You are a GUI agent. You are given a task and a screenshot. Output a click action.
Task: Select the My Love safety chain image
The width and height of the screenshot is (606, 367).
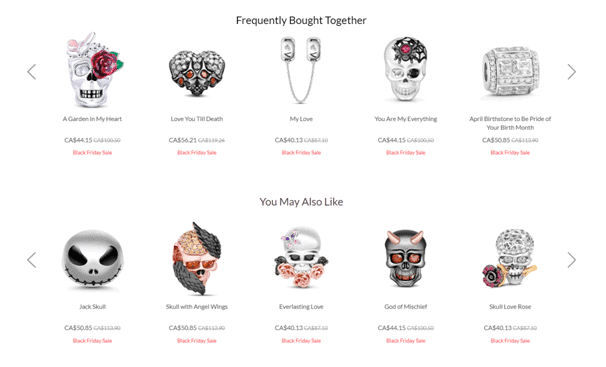pyautogui.click(x=301, y=70)
